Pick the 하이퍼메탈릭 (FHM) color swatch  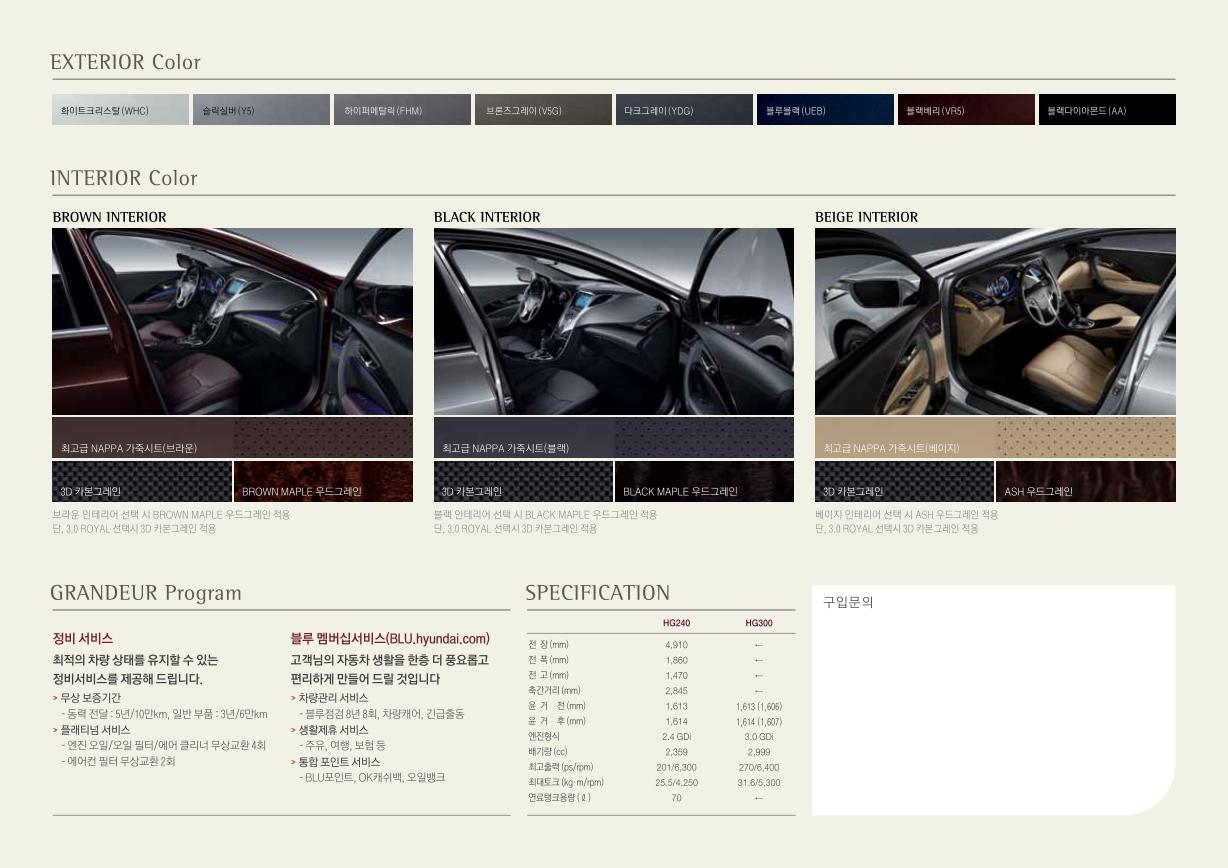(x=402, y=110)
